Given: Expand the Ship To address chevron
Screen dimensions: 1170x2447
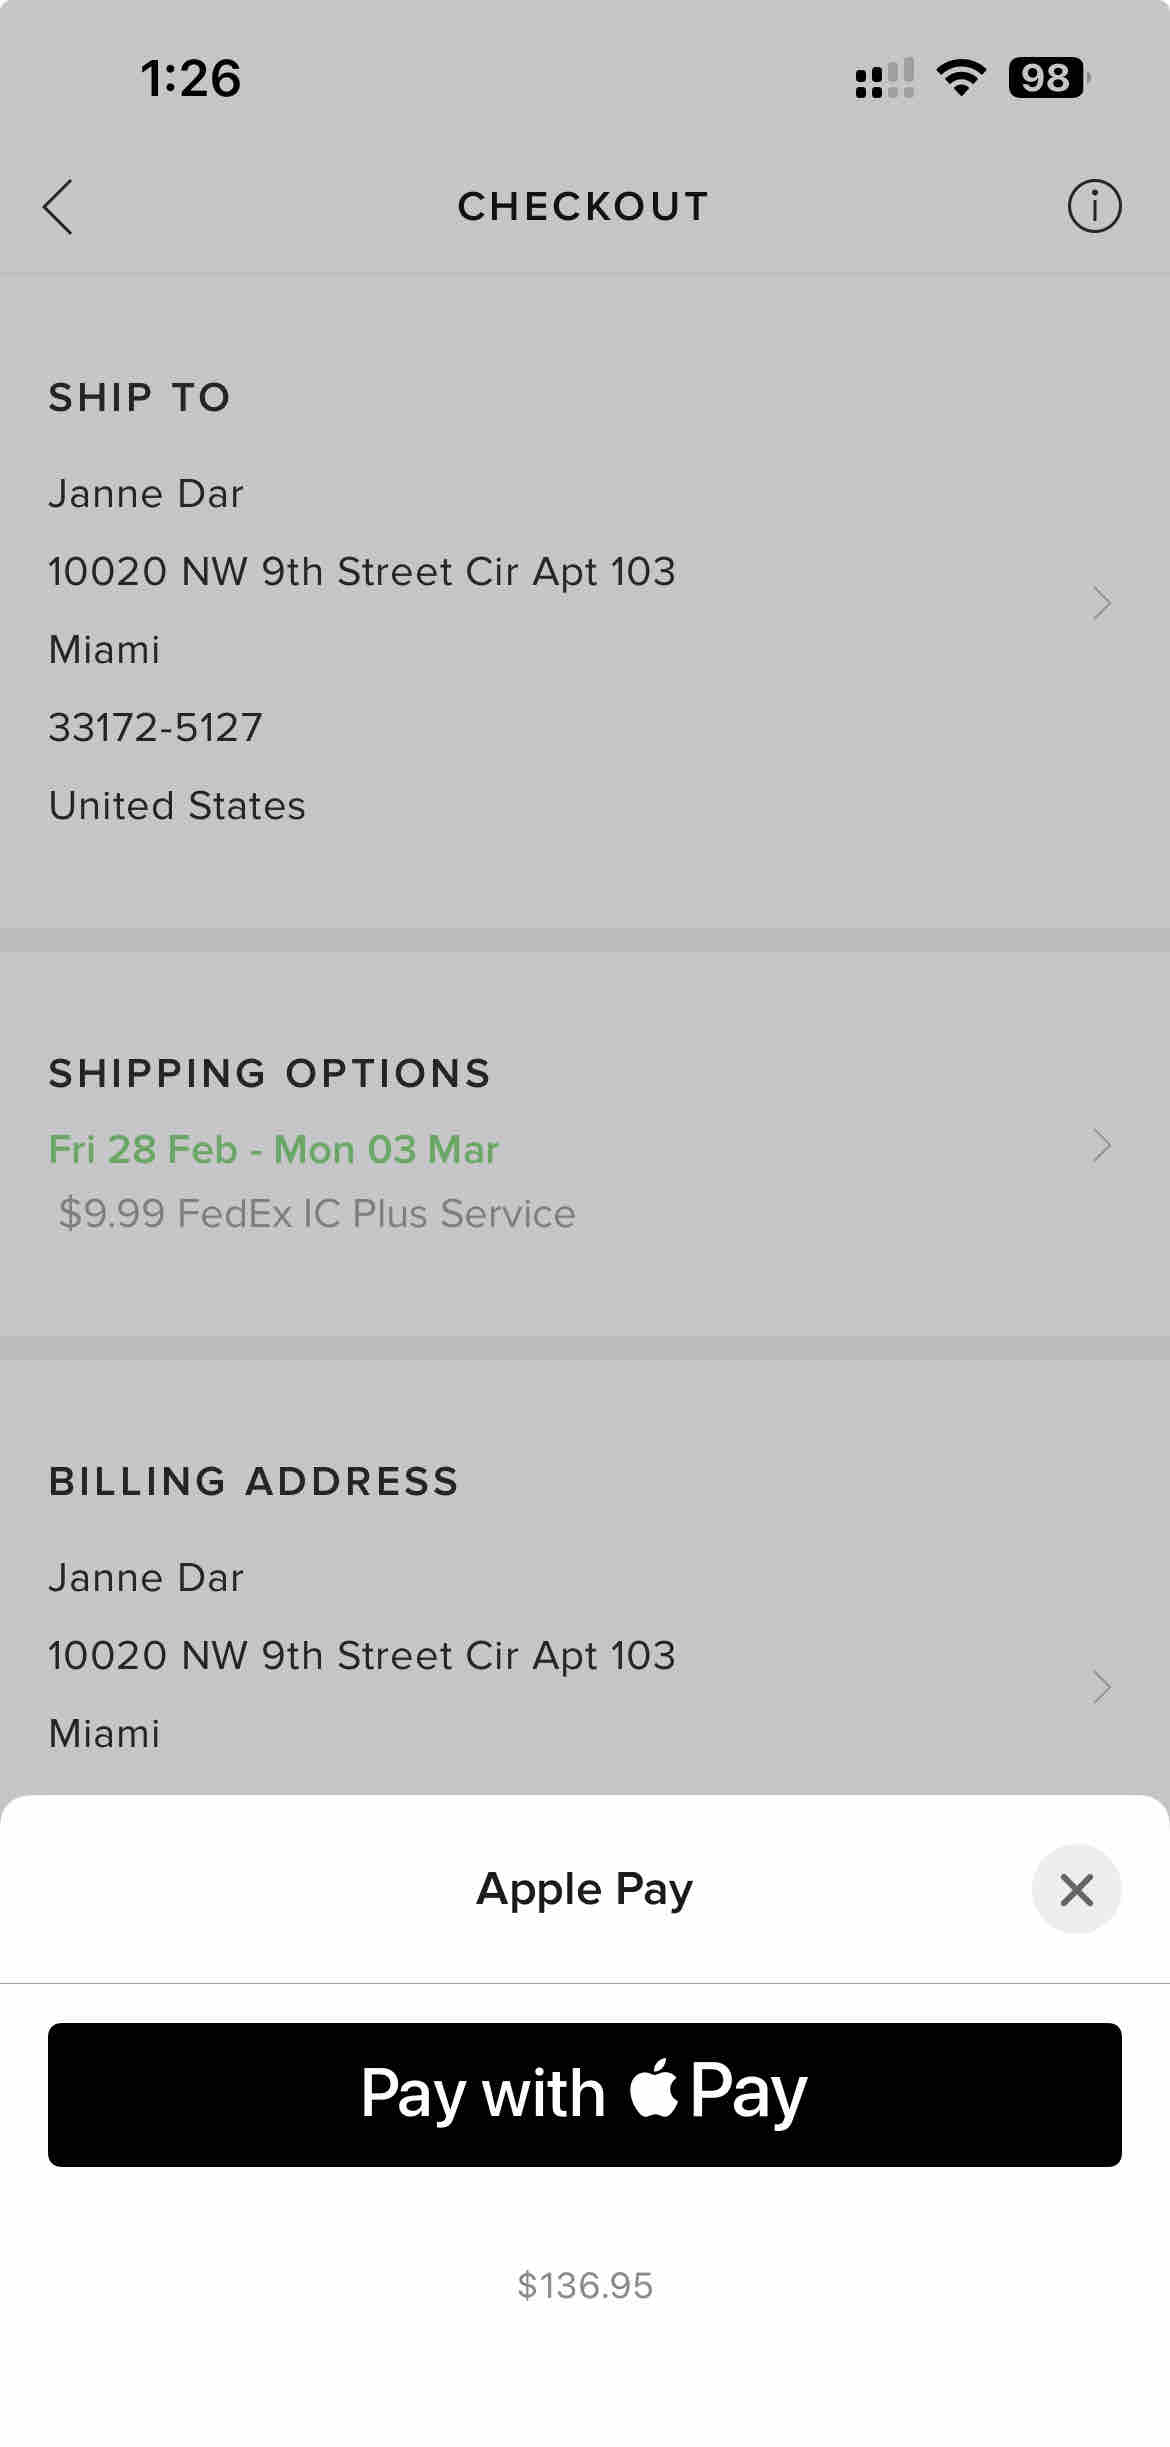Looking at the screenshot, I should tap(1101, 603).
